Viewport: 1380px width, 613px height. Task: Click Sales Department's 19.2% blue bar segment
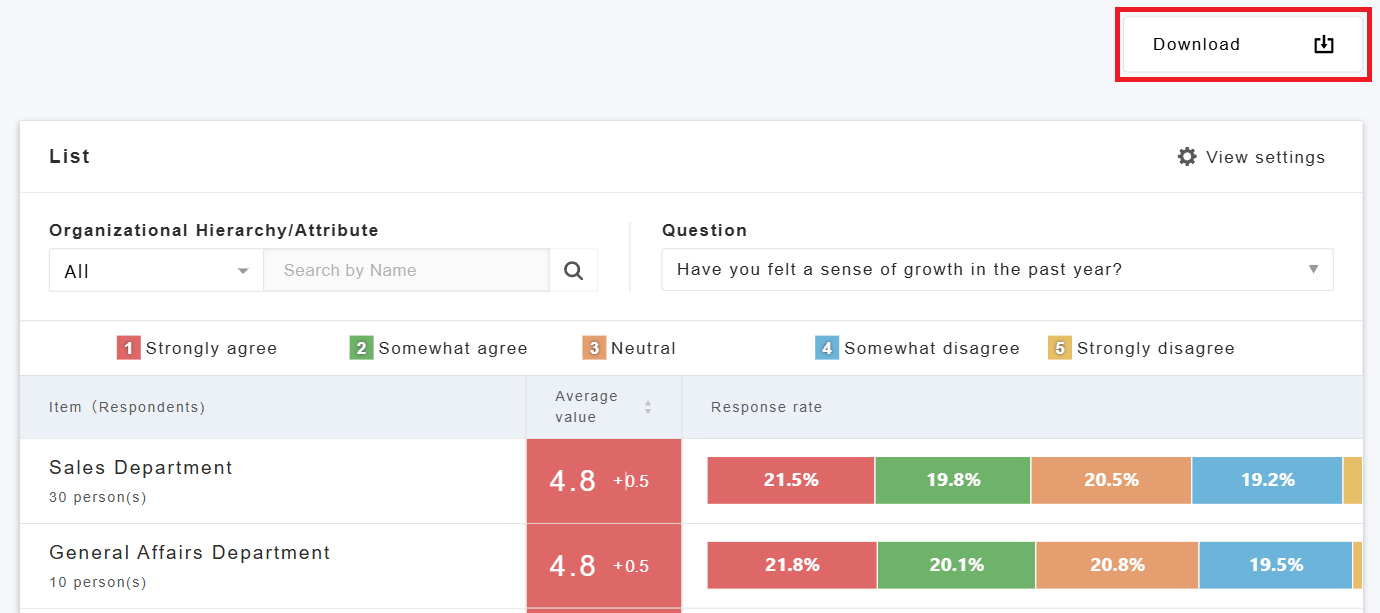point(1267,480)
